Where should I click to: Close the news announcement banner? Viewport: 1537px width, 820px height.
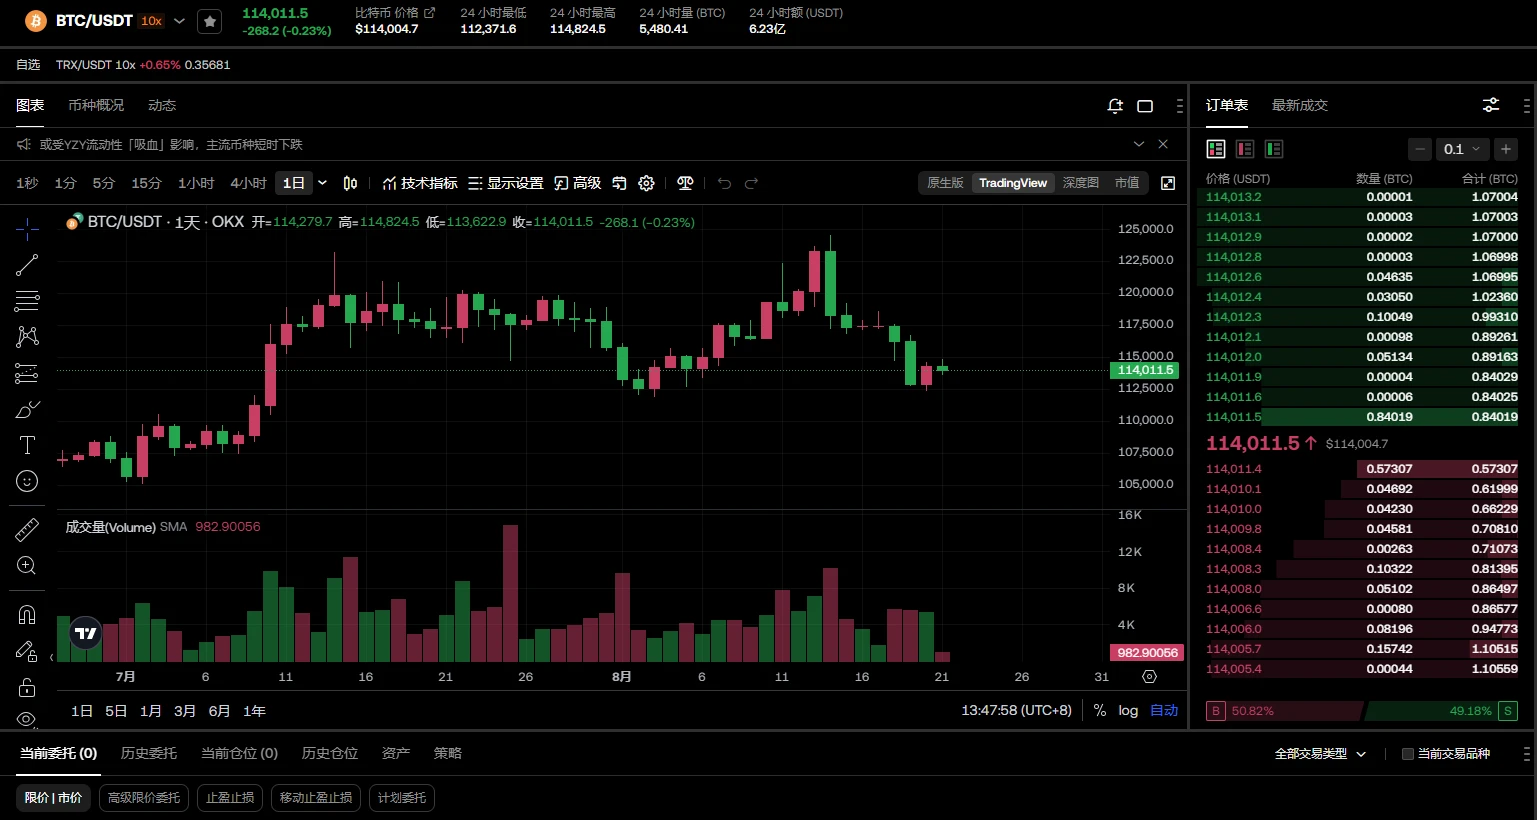1163,144
